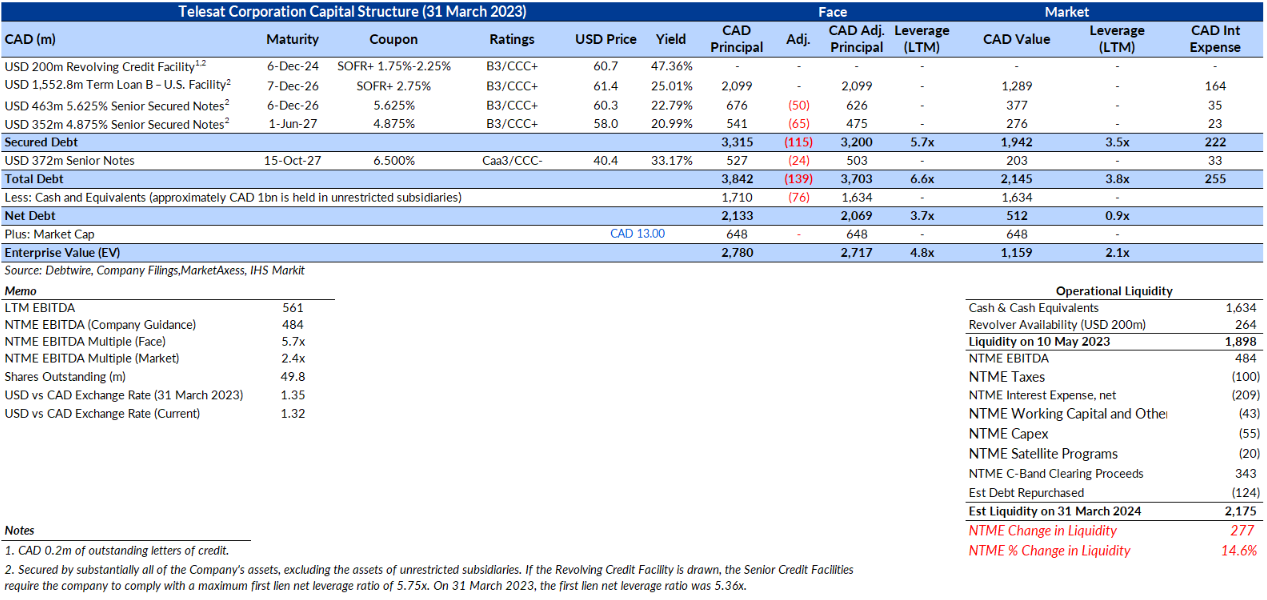Select the "NTME Capex" line item

click(1009, 434)
